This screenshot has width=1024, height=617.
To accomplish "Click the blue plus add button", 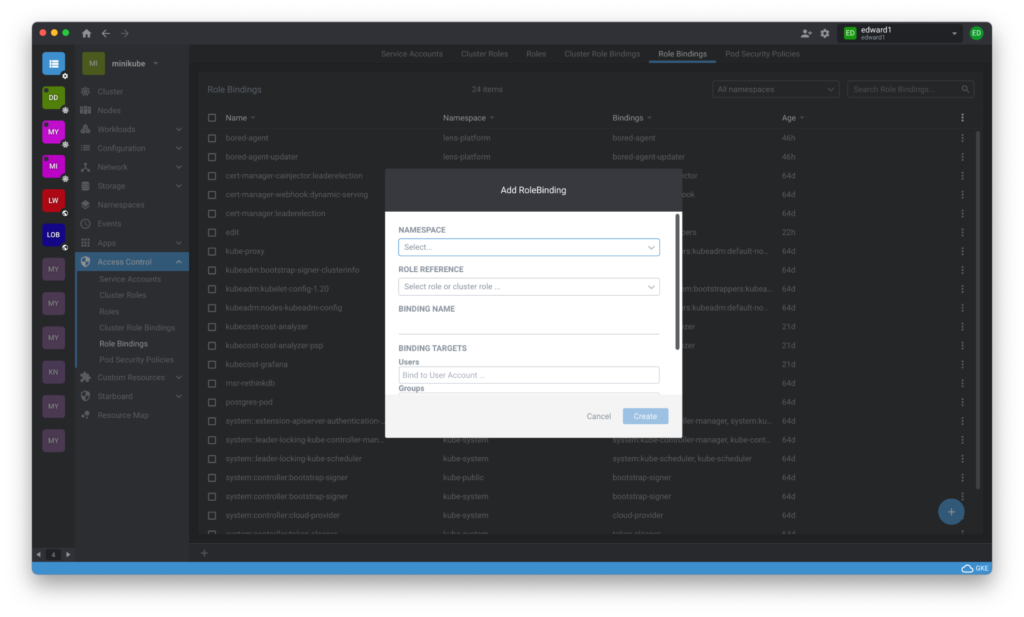I will click(x=951, y=511).
